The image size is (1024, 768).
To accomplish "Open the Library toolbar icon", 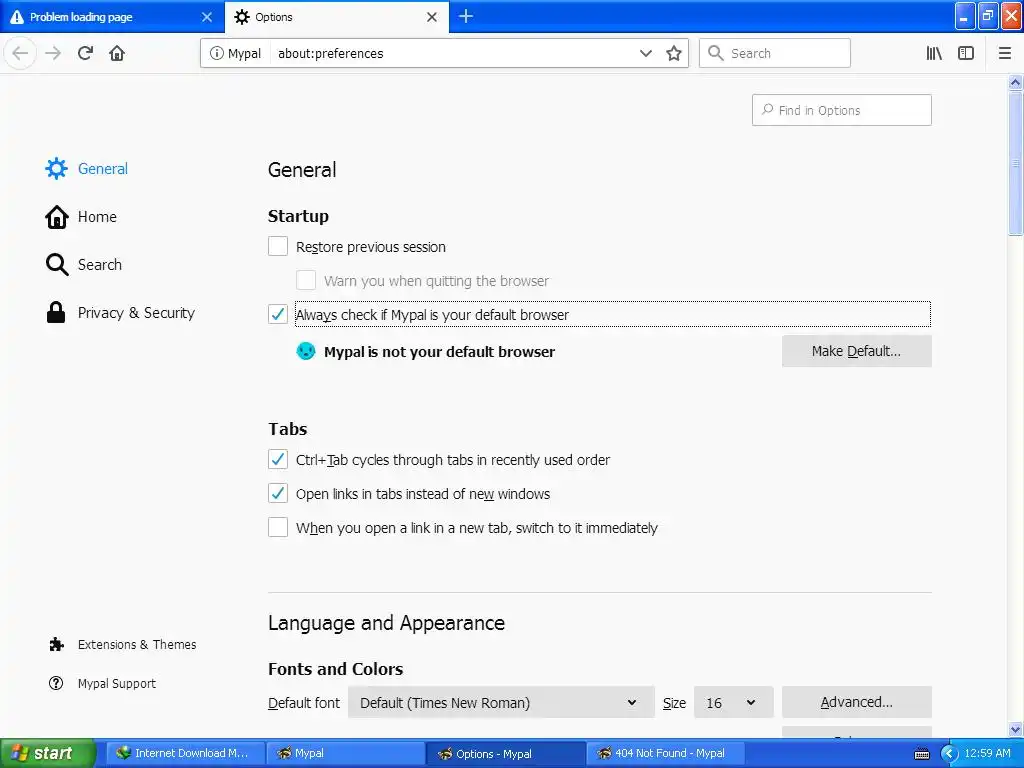I will click(x=934, y=53).
